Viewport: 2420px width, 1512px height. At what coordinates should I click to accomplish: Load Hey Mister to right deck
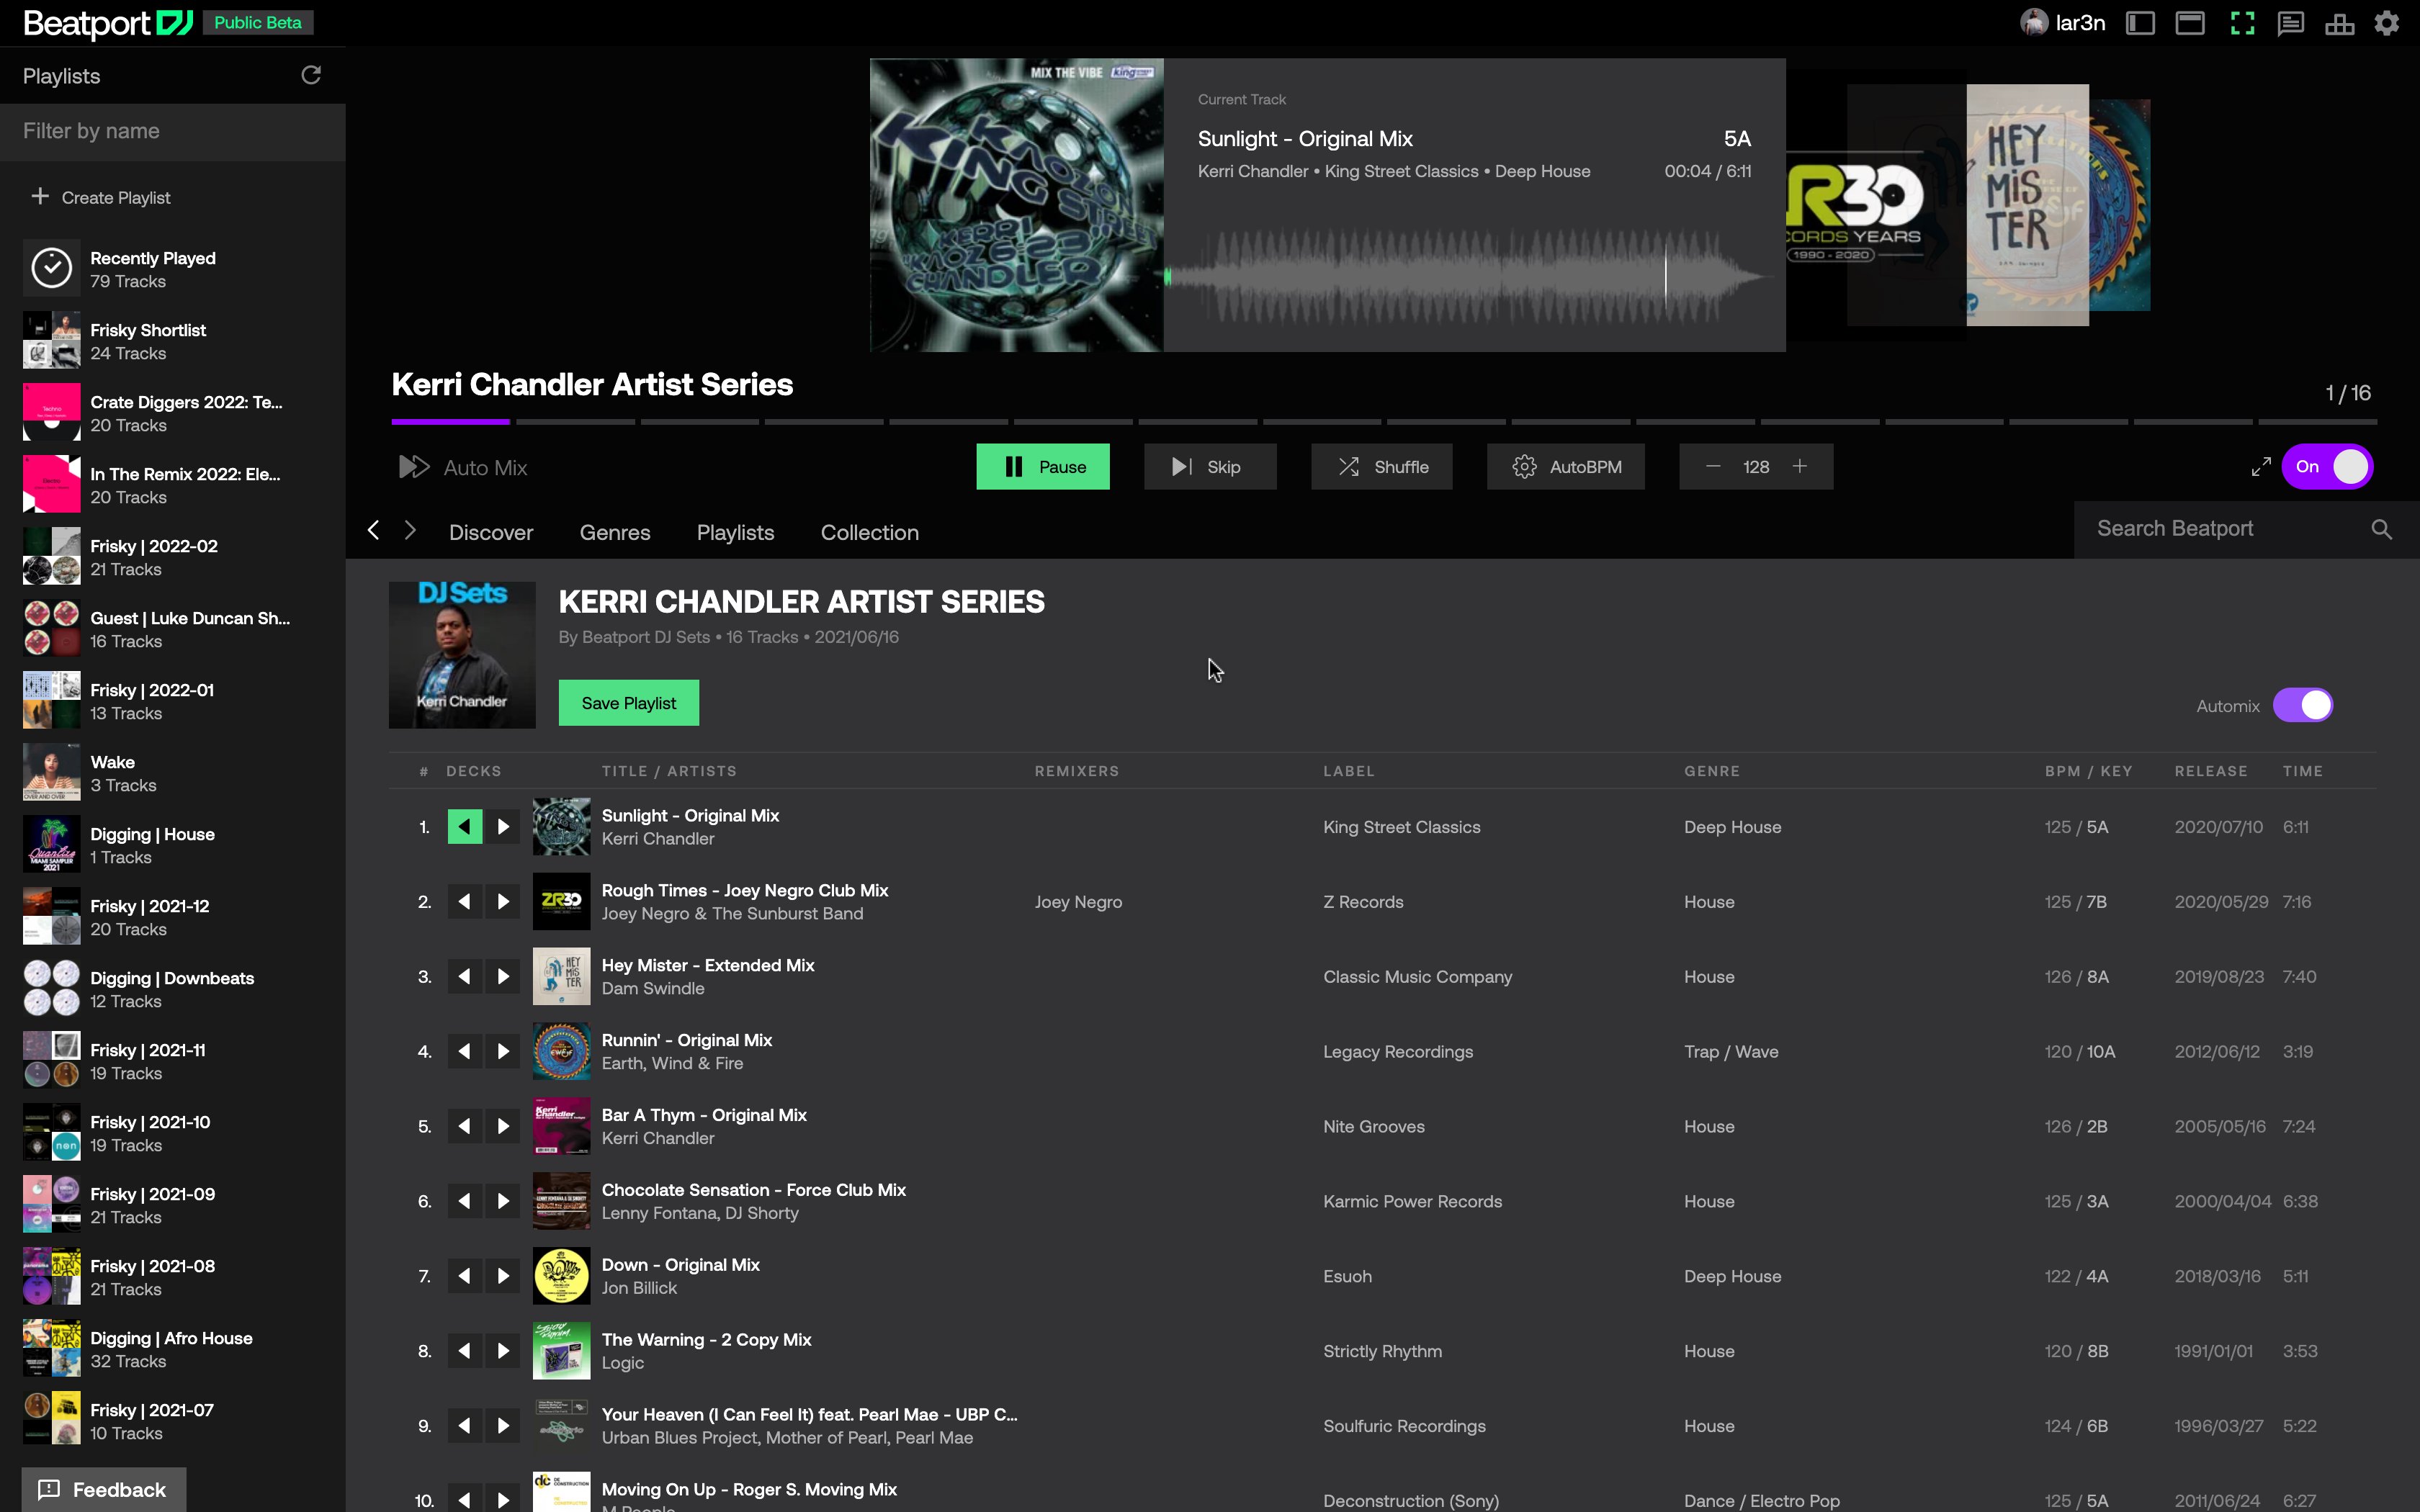pyautogui.click(x=503, y=976)
